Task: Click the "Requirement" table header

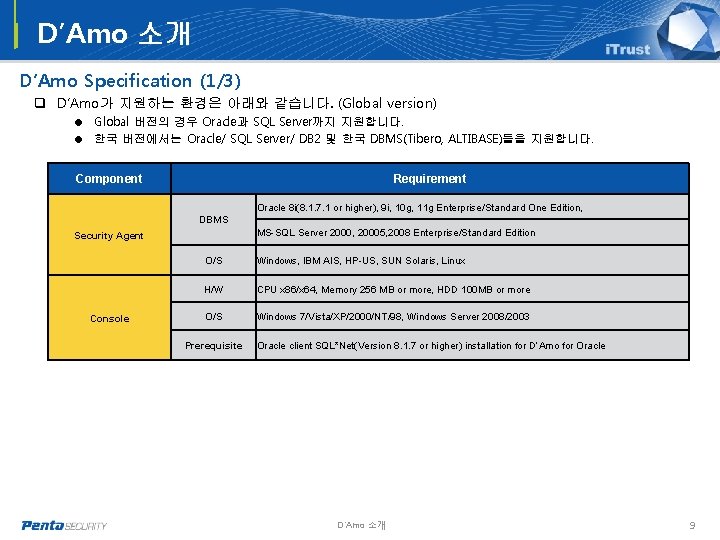Action: point(430,179)
